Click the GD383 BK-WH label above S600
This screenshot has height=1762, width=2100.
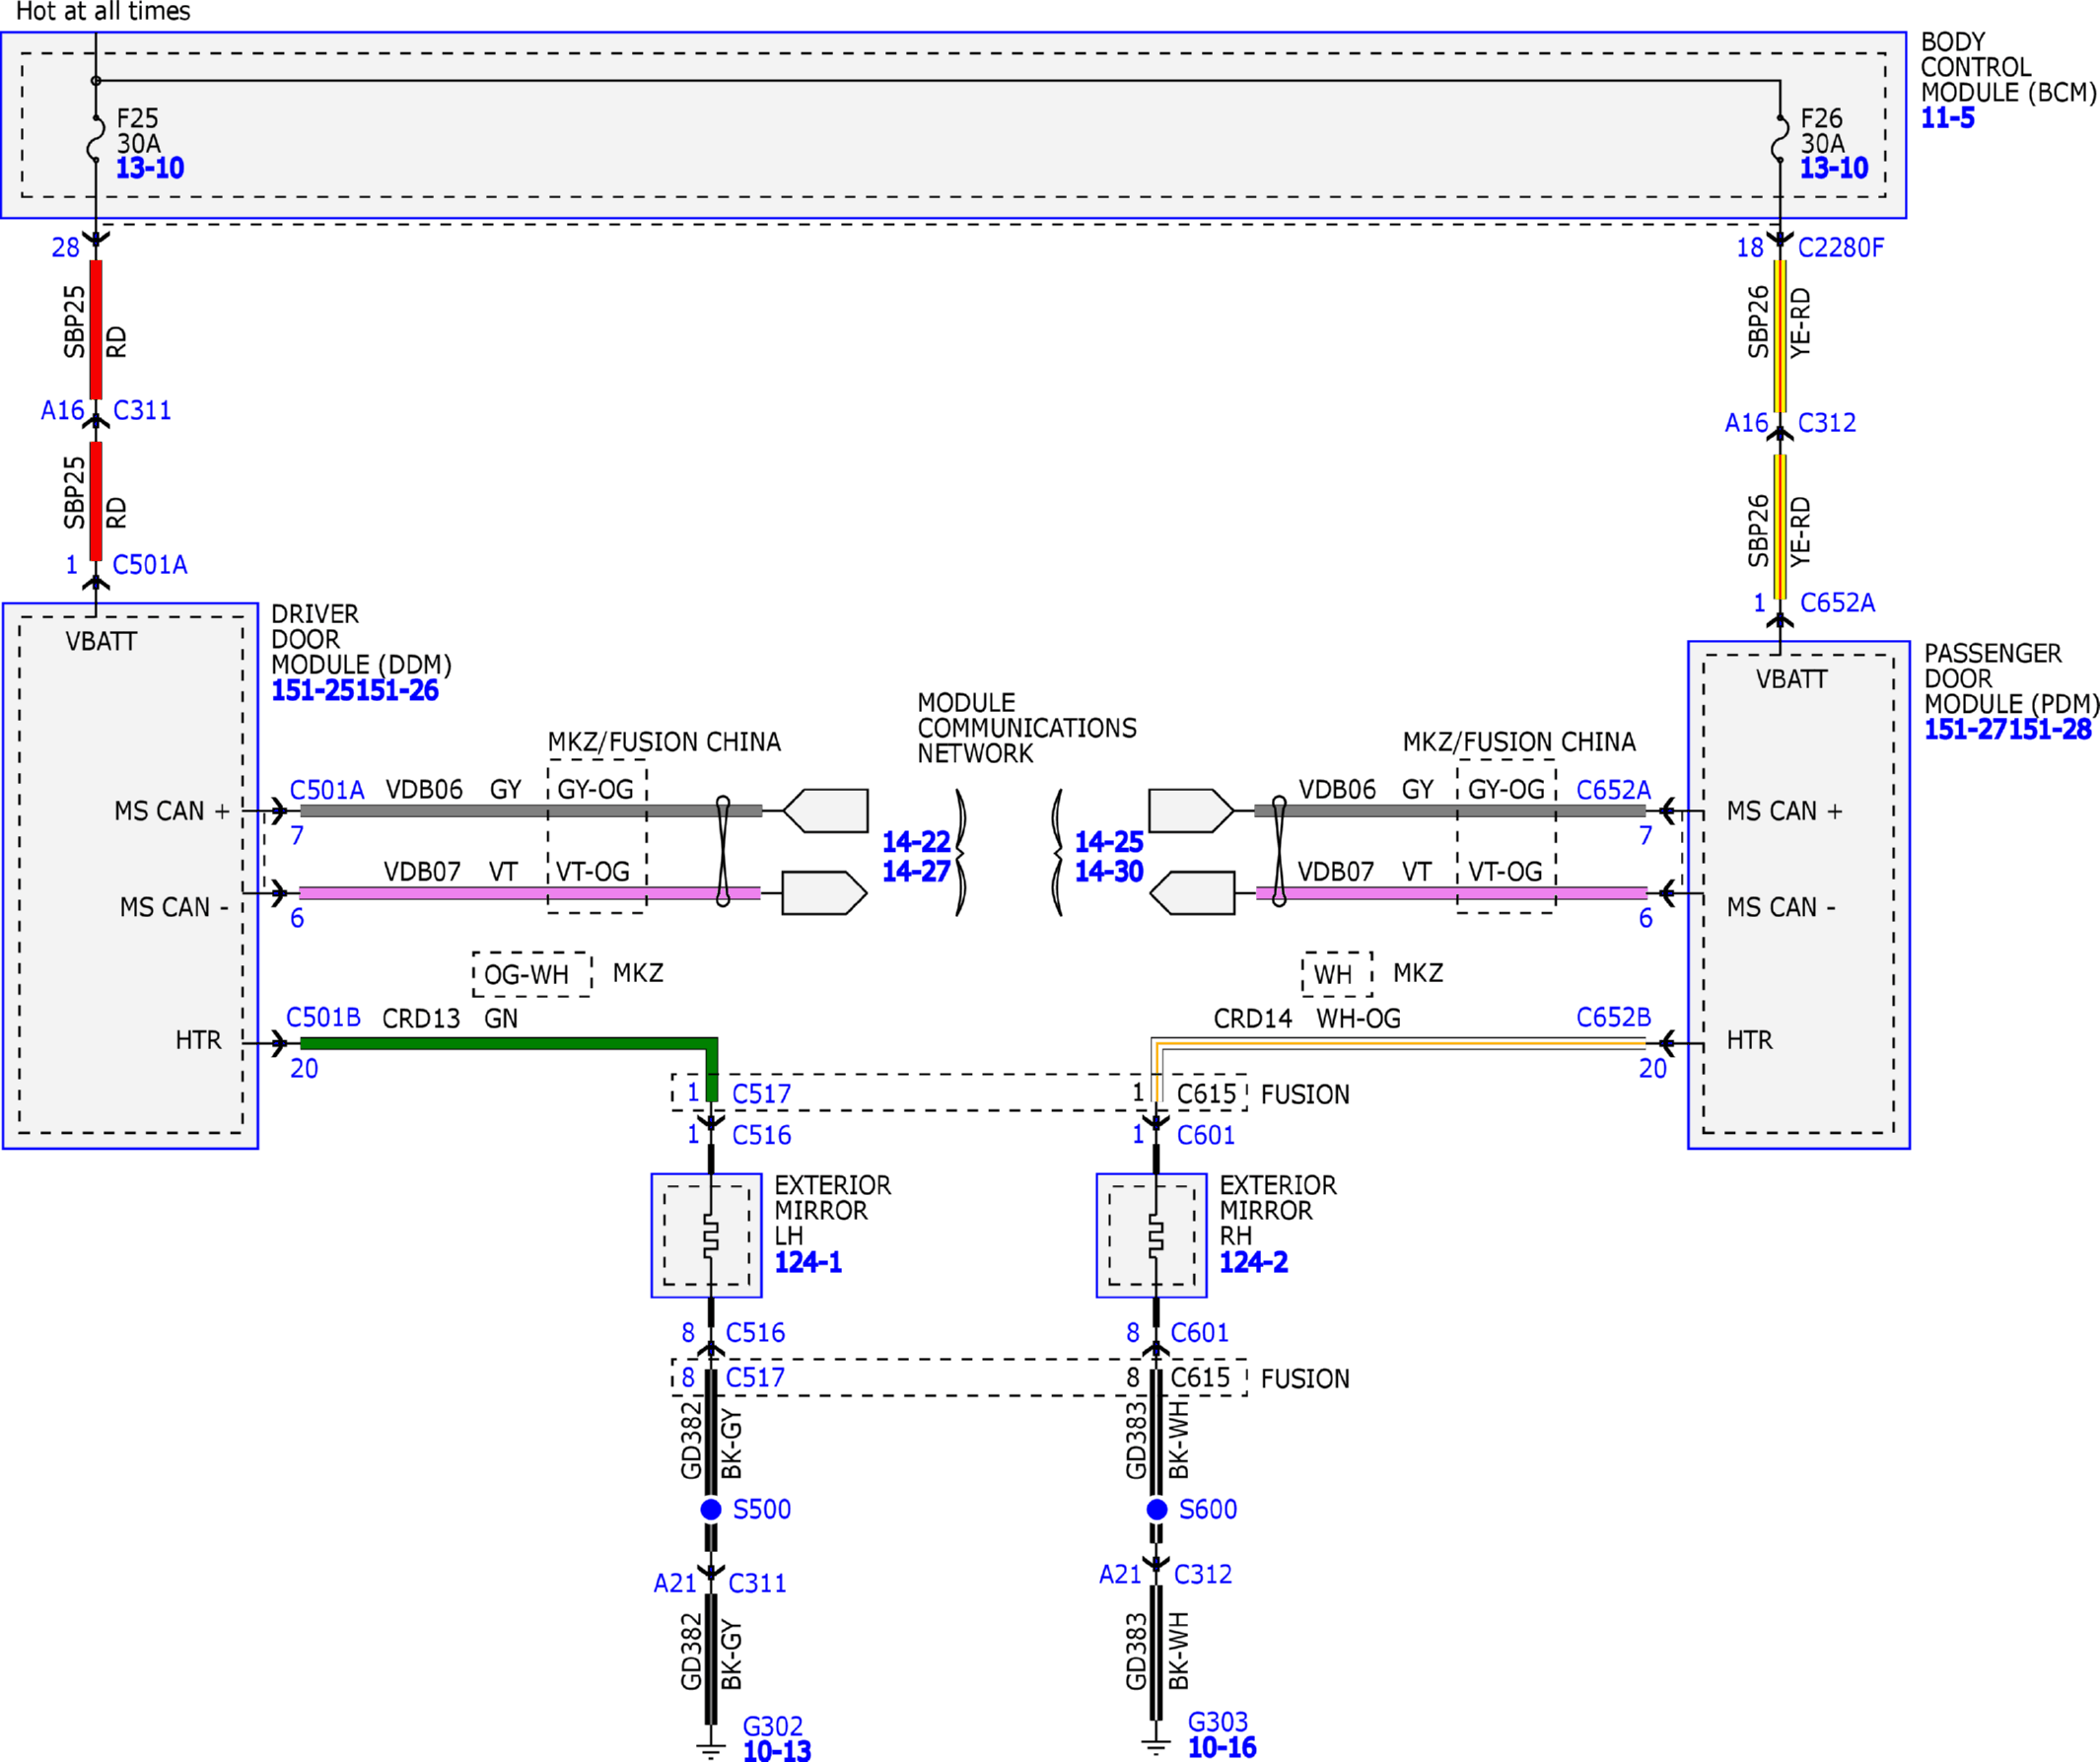pyautogui.click(x=1157, y=1440)
